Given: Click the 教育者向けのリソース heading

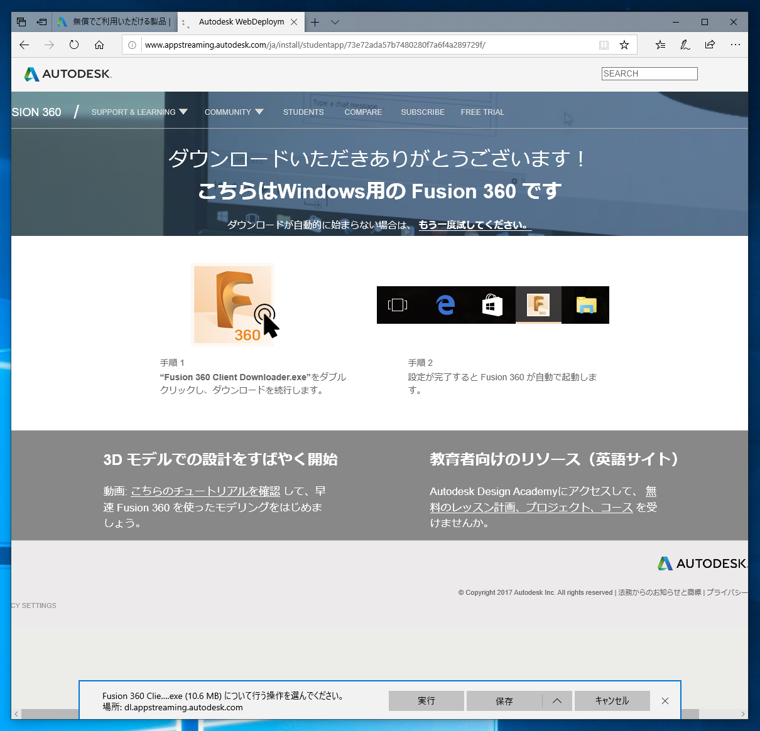Looking at the screenshot, I should [x=554, y=459].
